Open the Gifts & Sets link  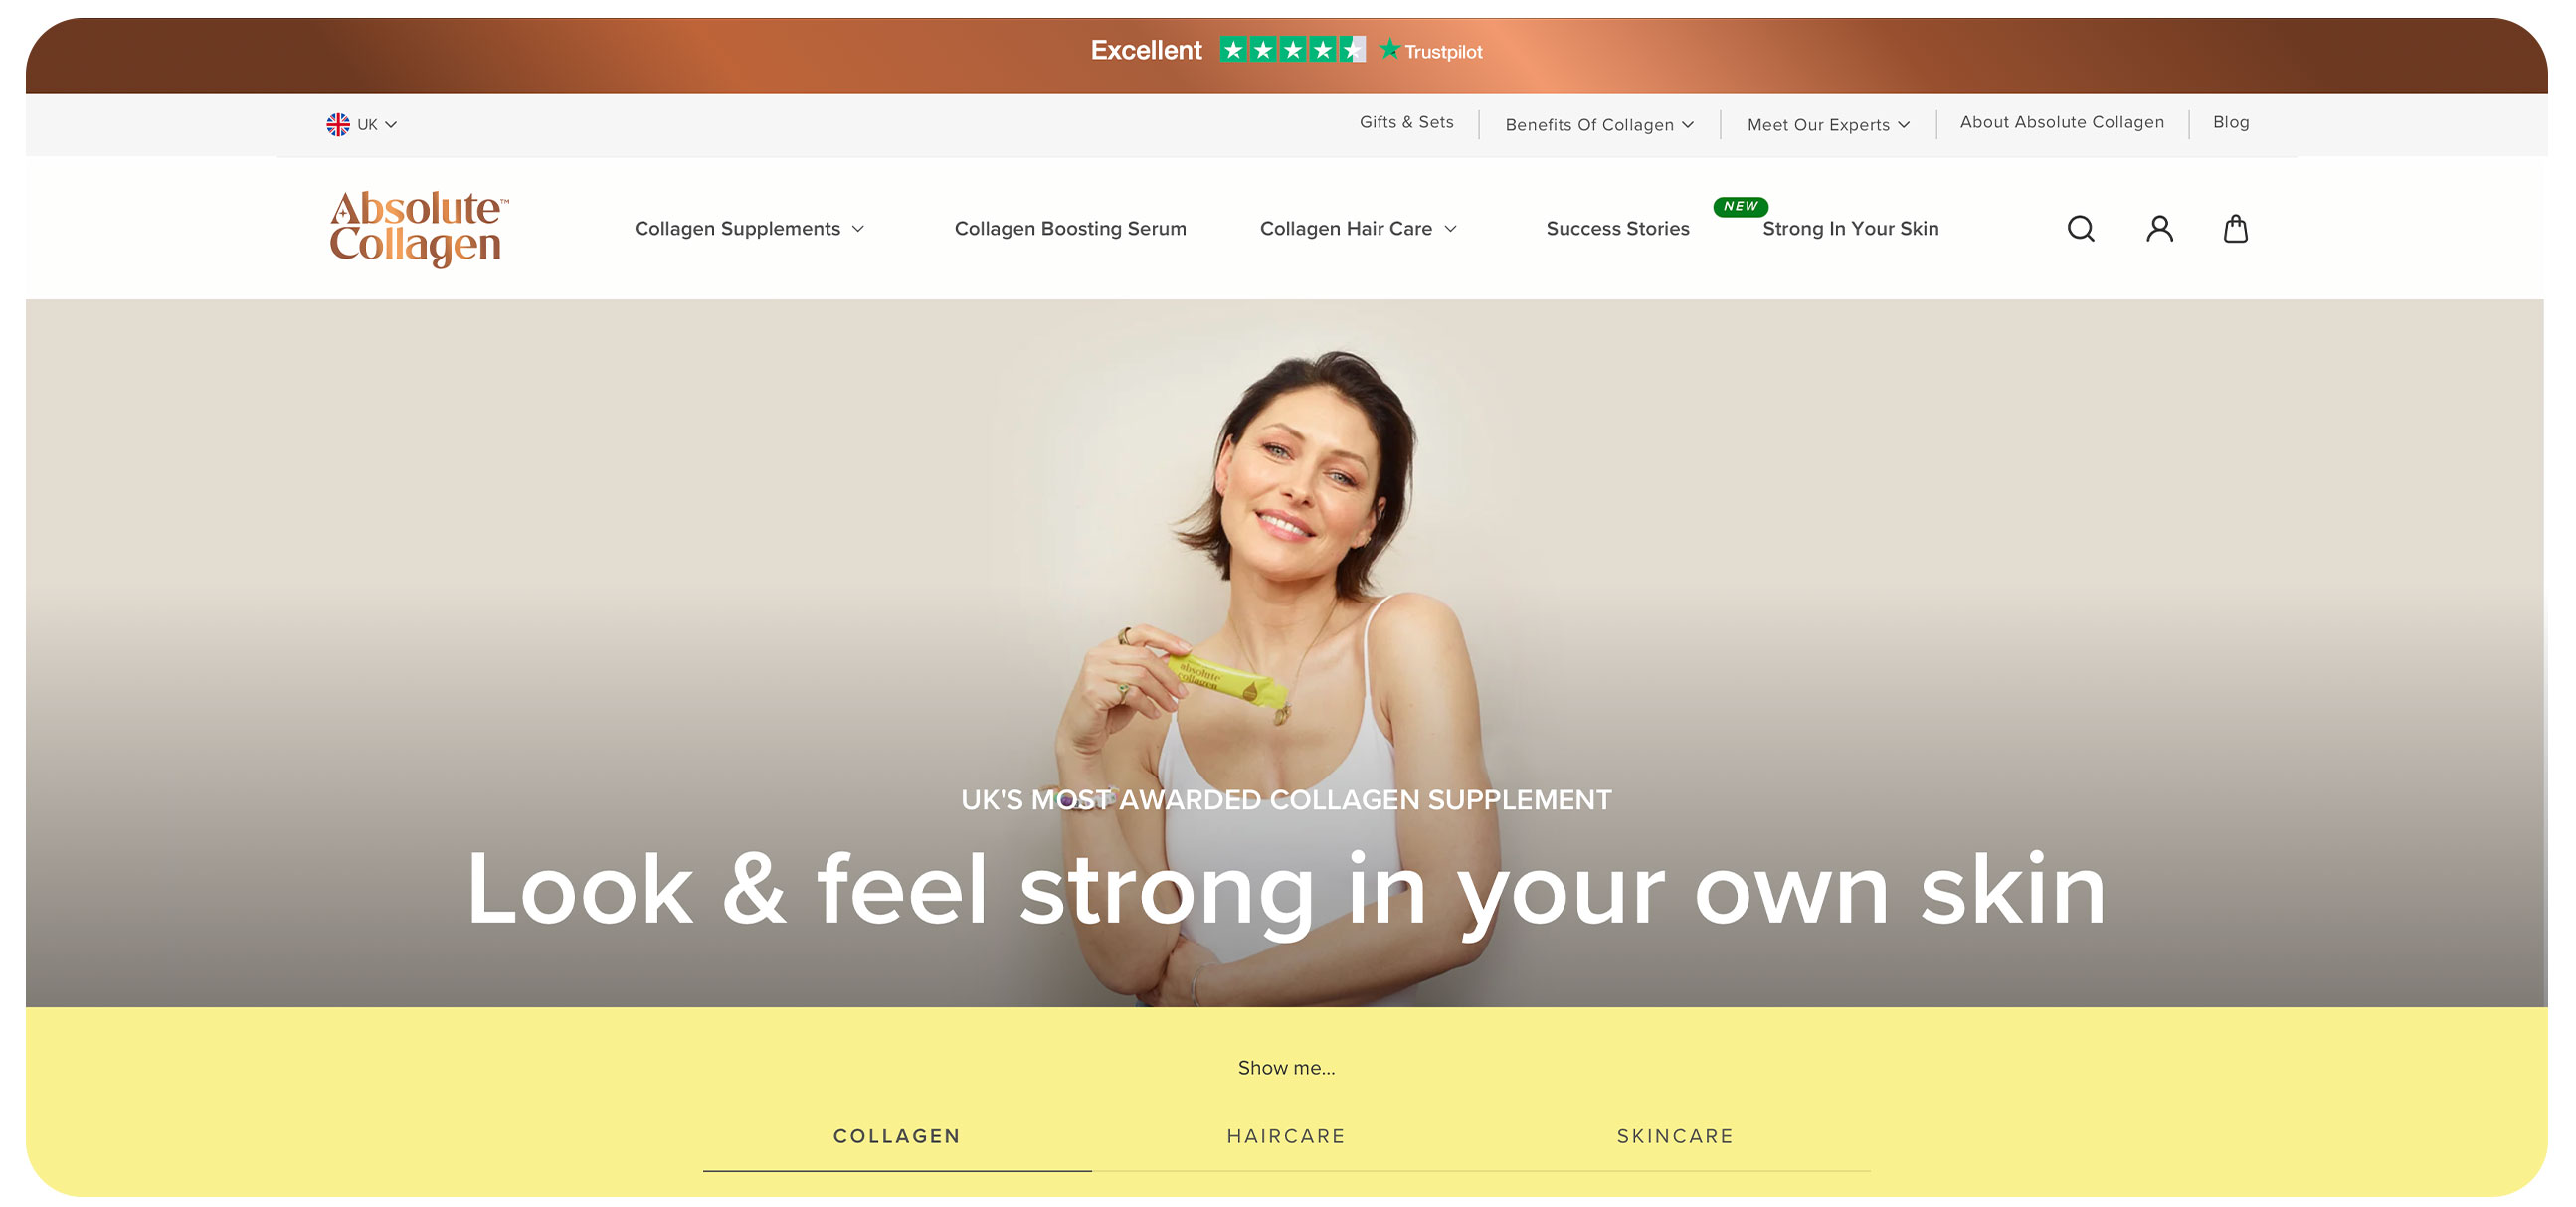point(1406,122)
